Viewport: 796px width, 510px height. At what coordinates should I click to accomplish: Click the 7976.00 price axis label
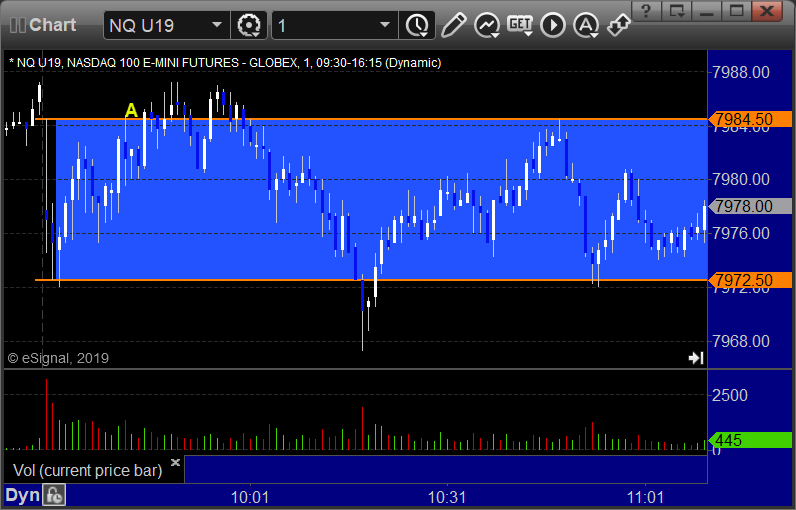tap(741, 233)
